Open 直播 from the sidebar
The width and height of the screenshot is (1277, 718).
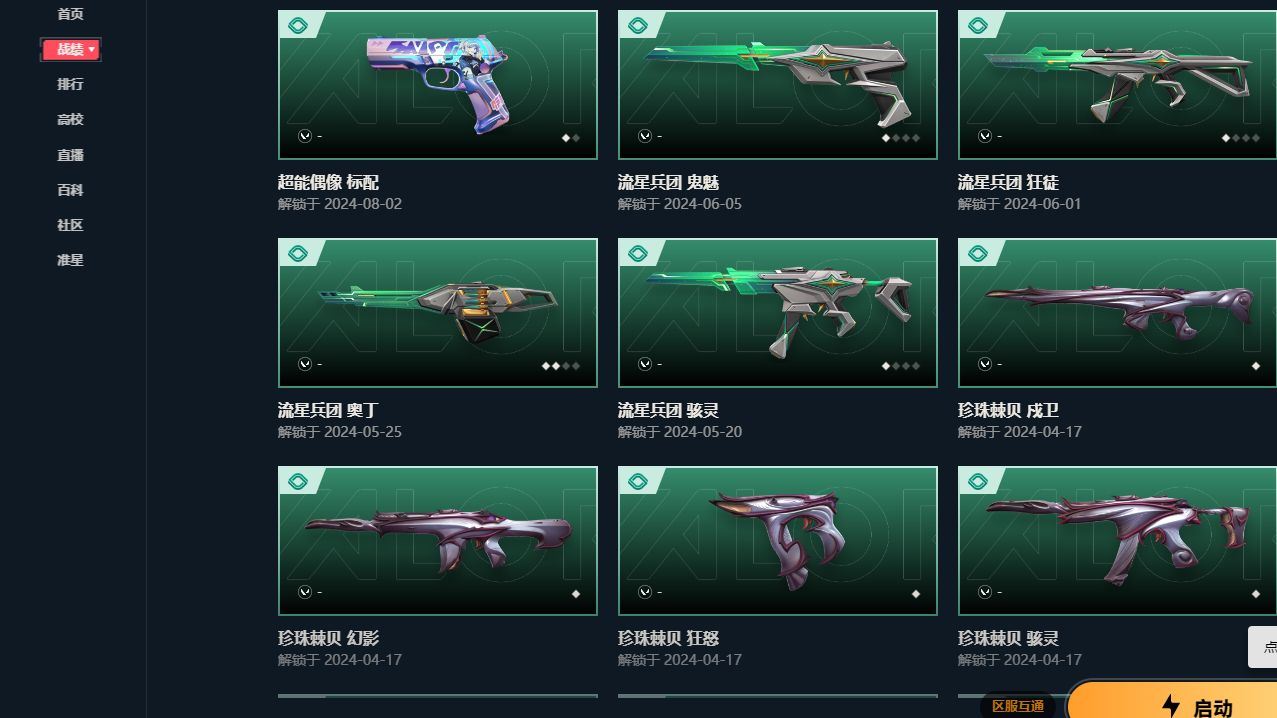(x=70, y=155)
